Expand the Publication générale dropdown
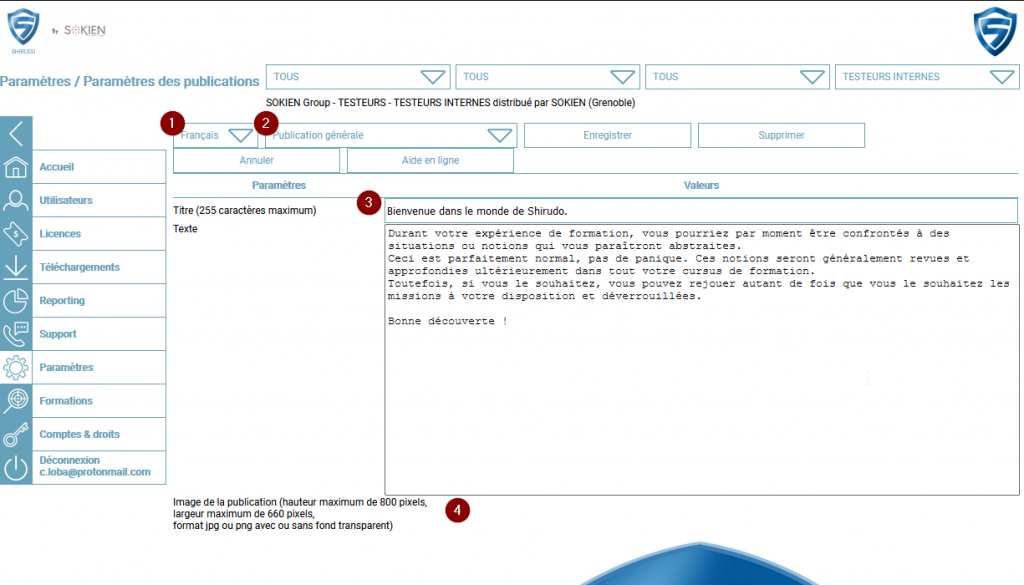1024x585 pixels. coord(391,136)
